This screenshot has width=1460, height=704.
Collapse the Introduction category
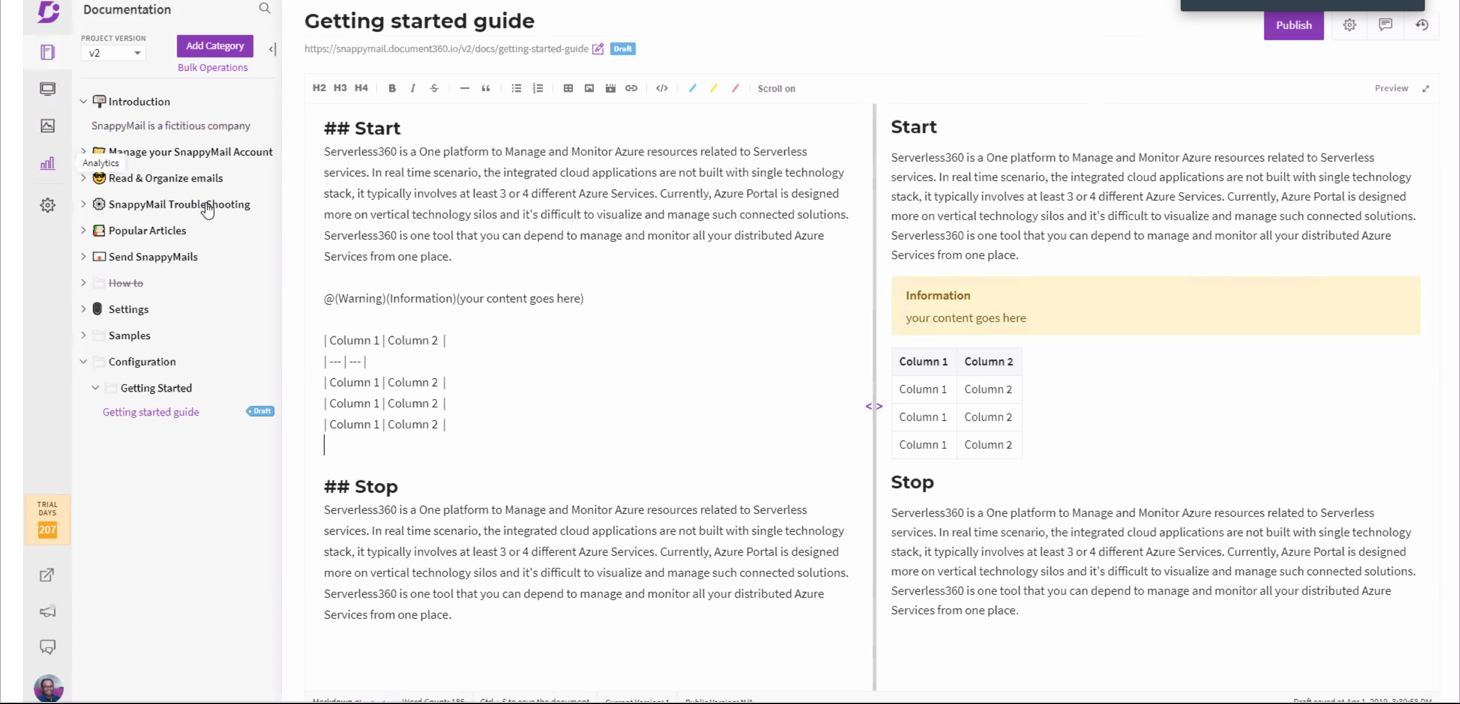(x=84, y=101)
